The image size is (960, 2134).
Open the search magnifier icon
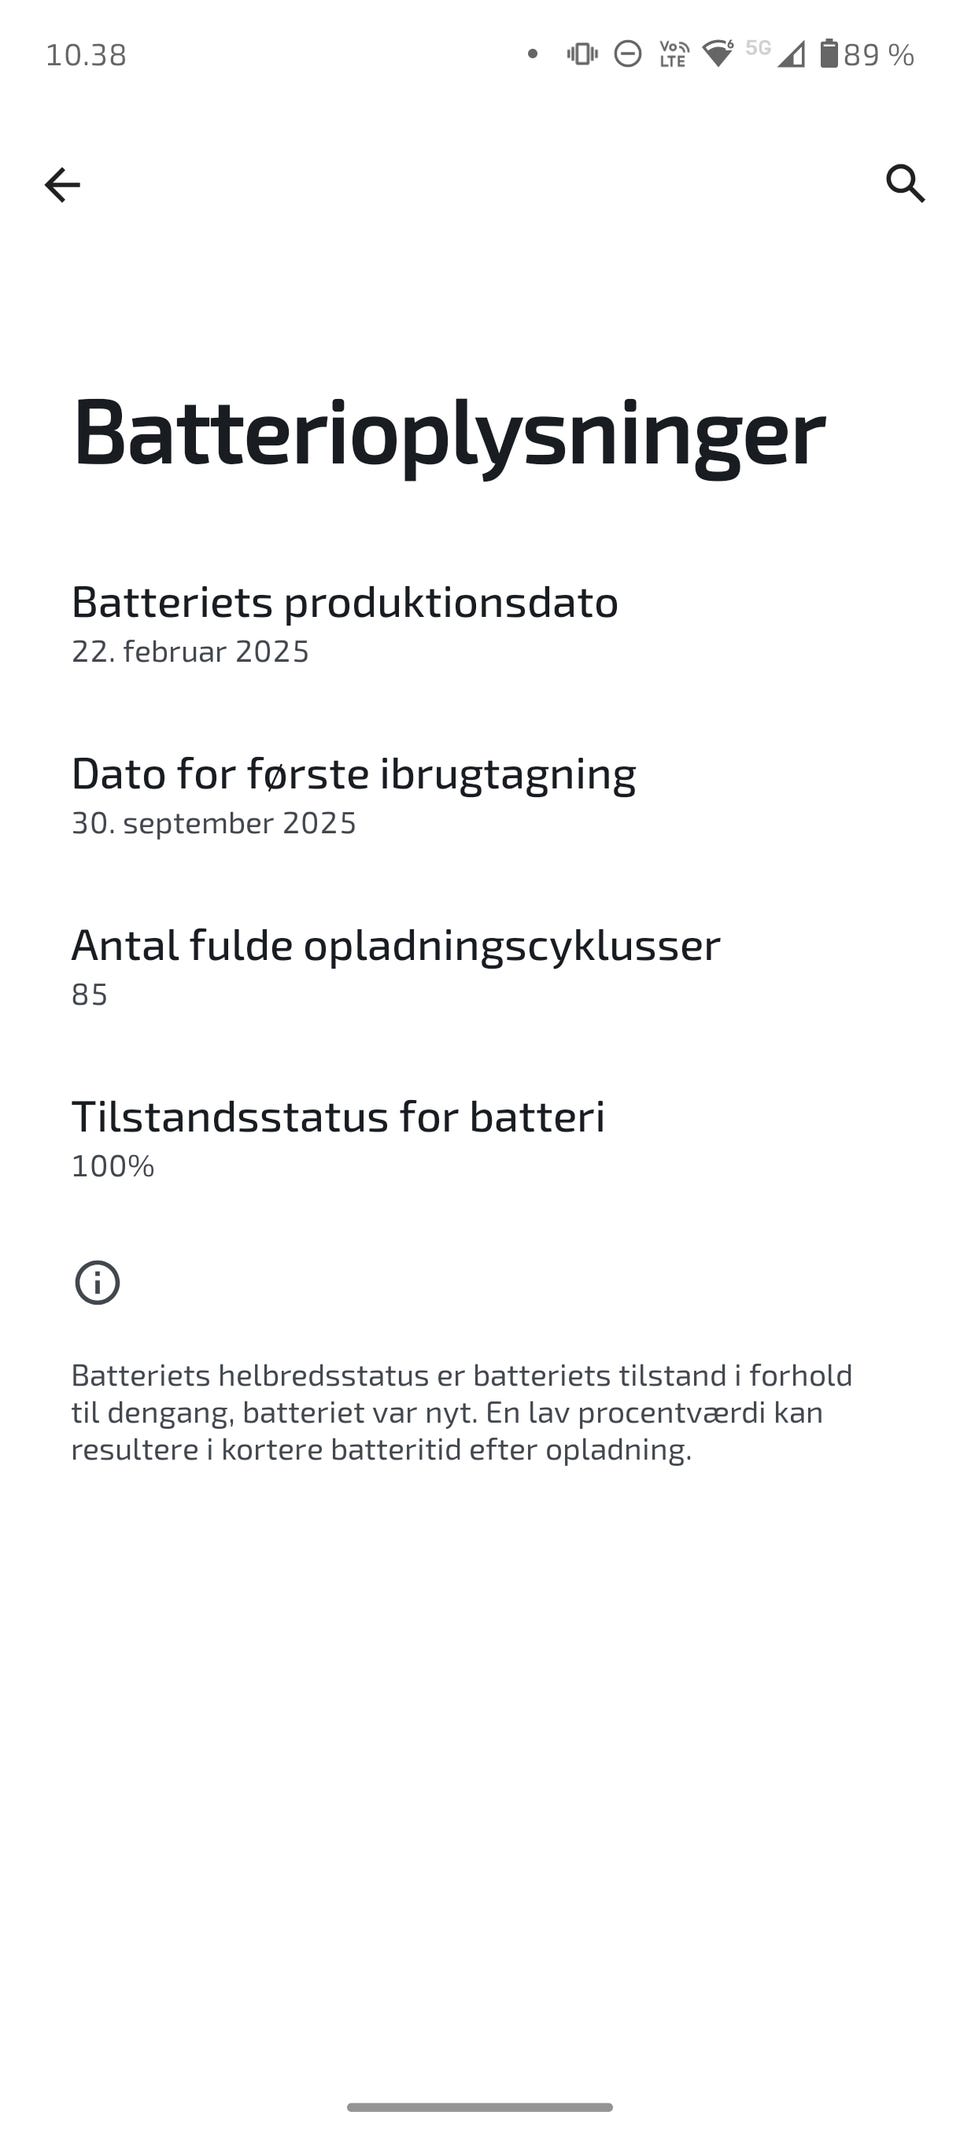pos(905,184)
